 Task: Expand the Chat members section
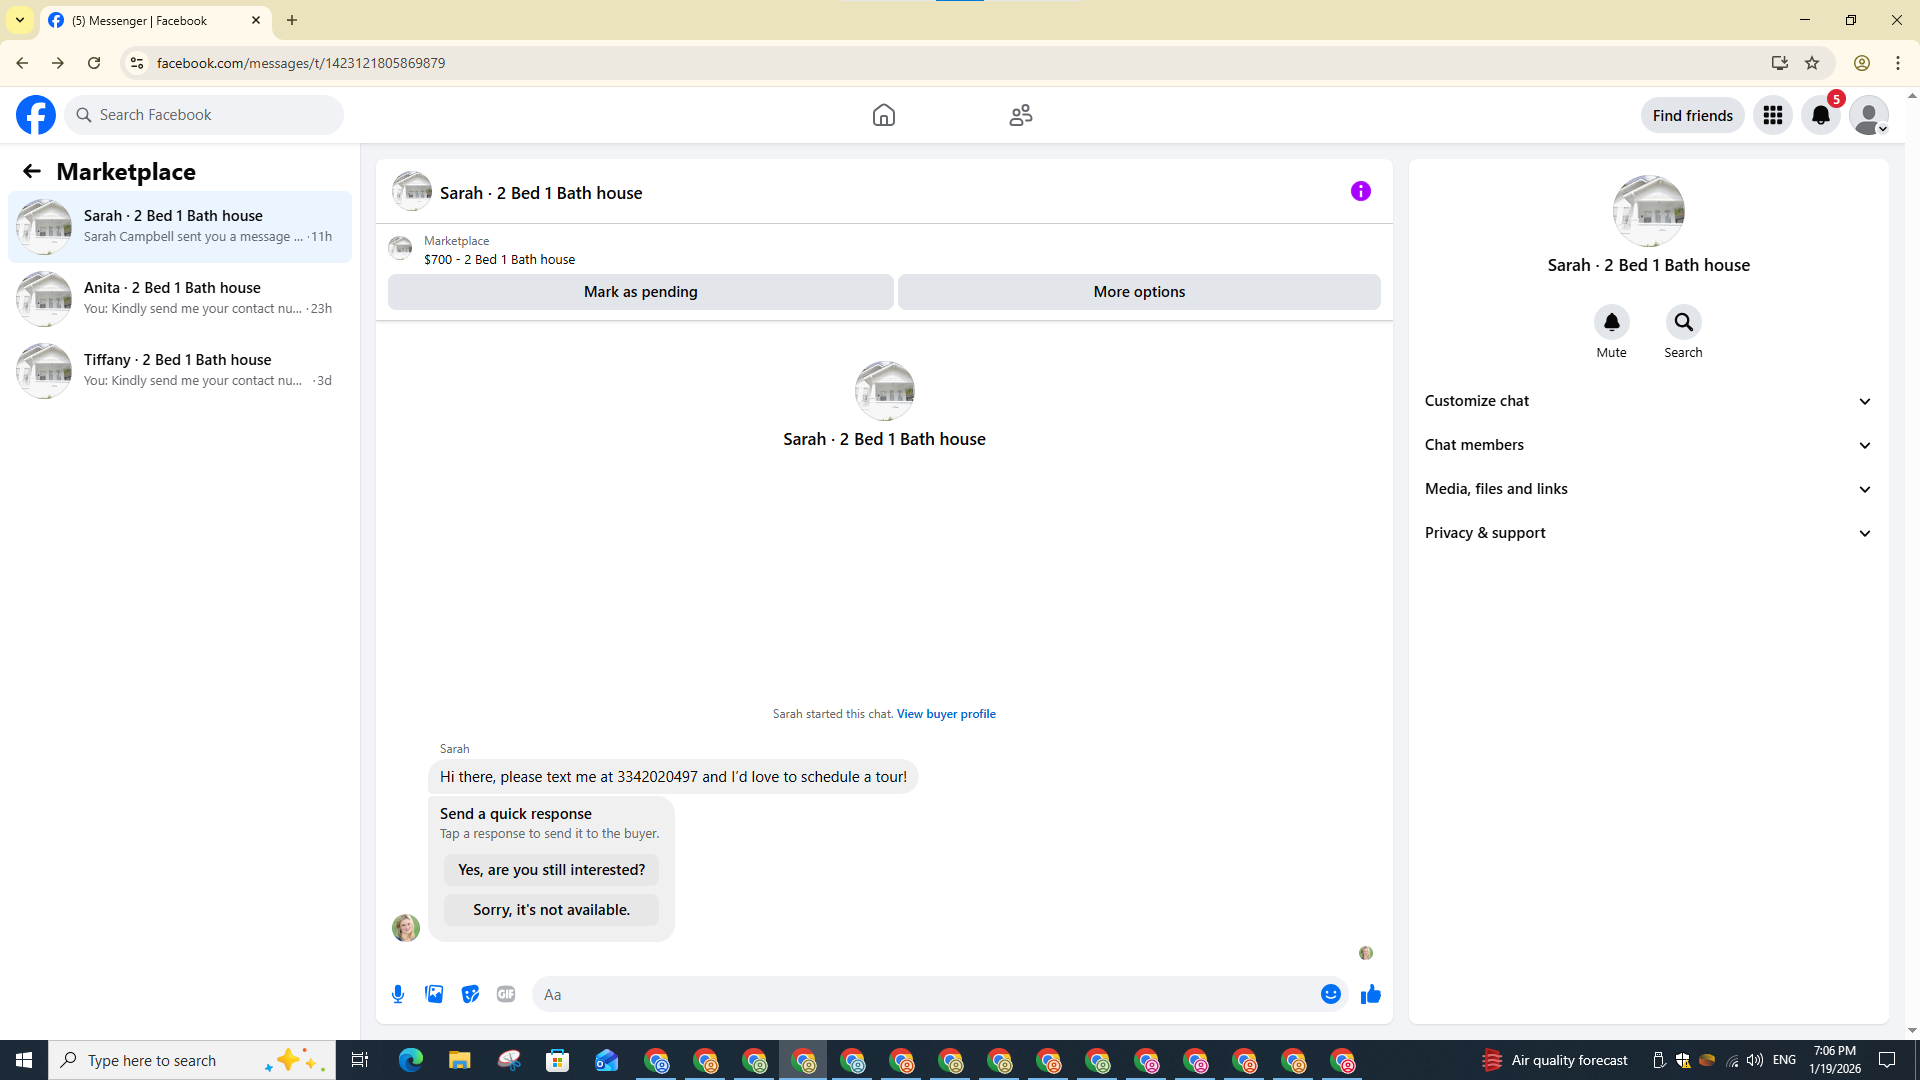tap(1648, 445)
